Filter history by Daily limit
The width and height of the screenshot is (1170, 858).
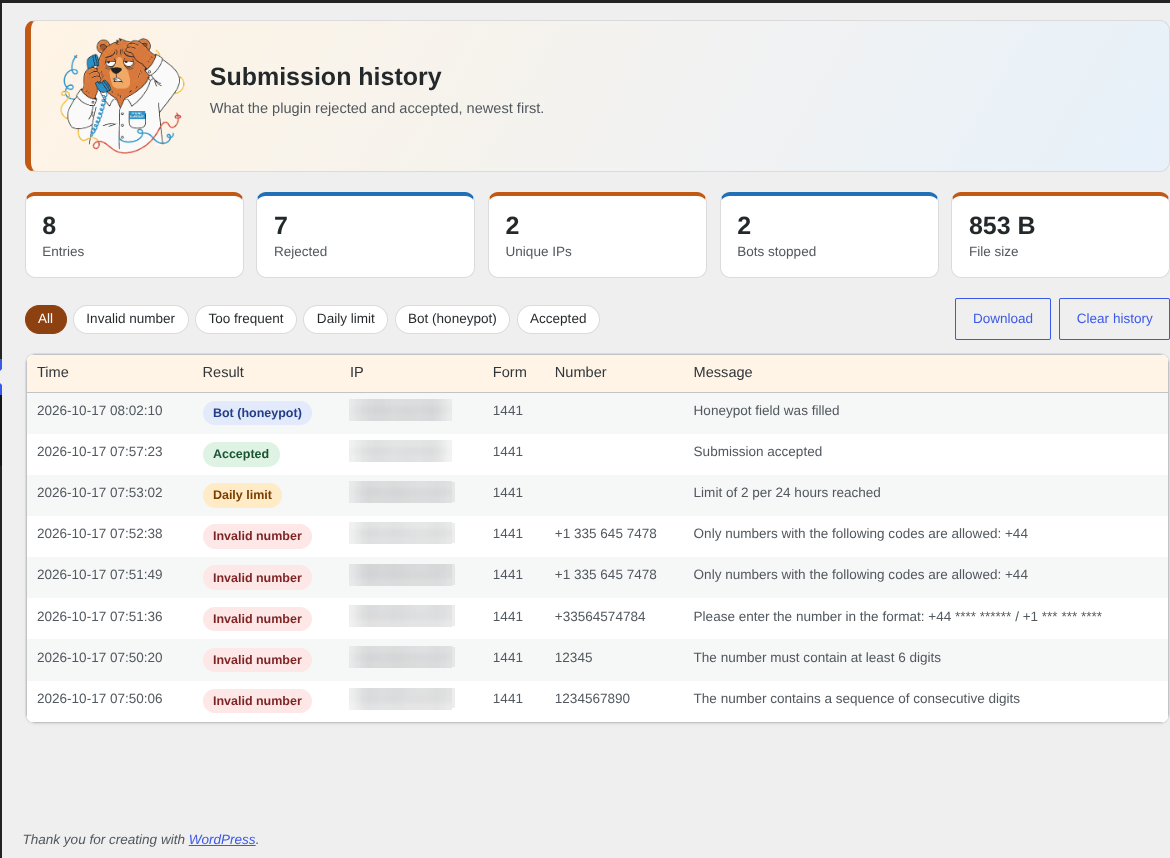(345, 319)
